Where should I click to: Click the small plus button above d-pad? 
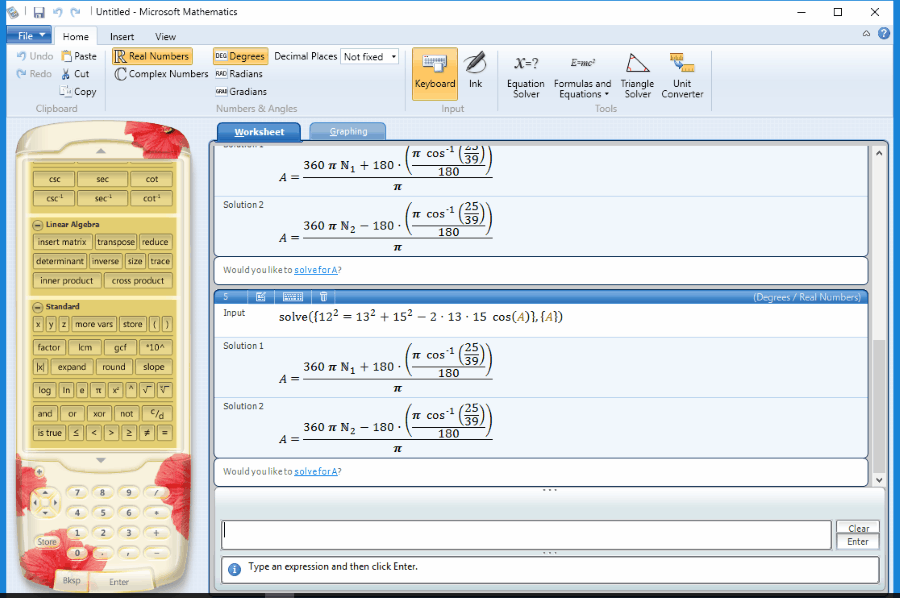[39, 472]
